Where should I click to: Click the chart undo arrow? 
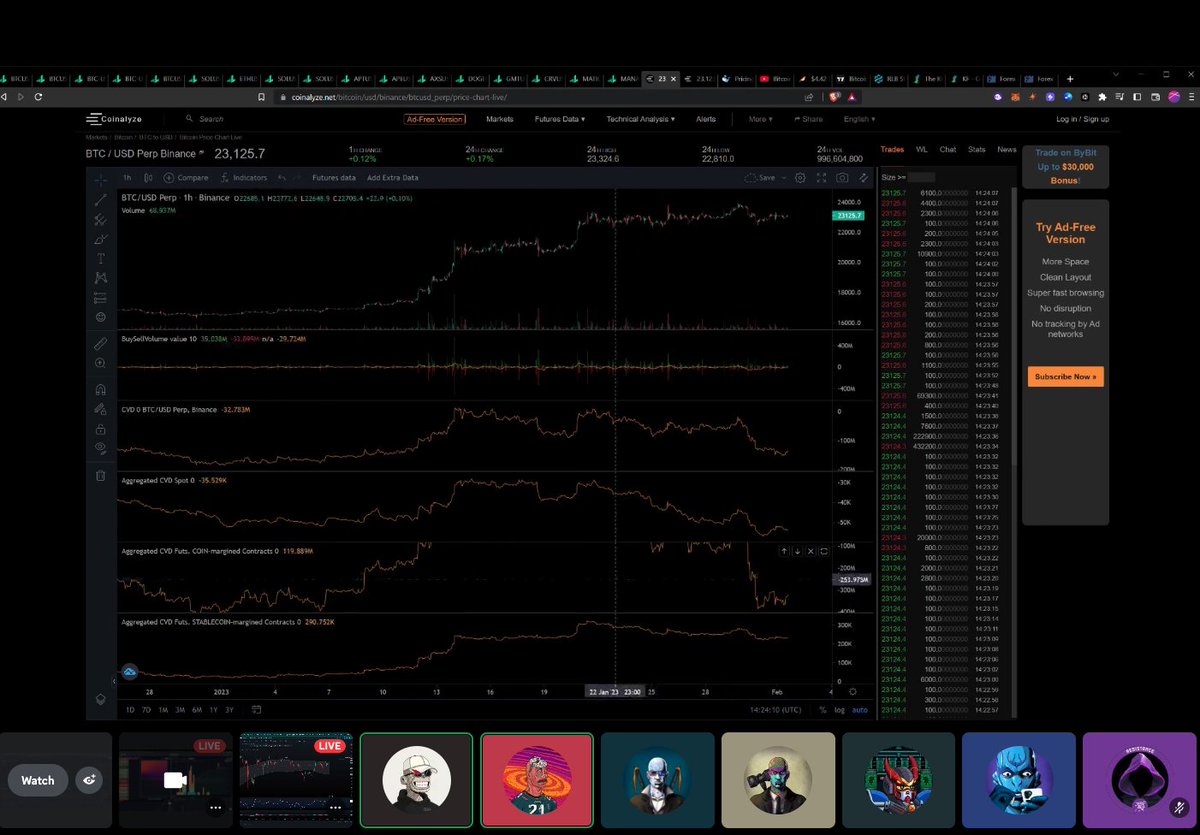point(283,177)
